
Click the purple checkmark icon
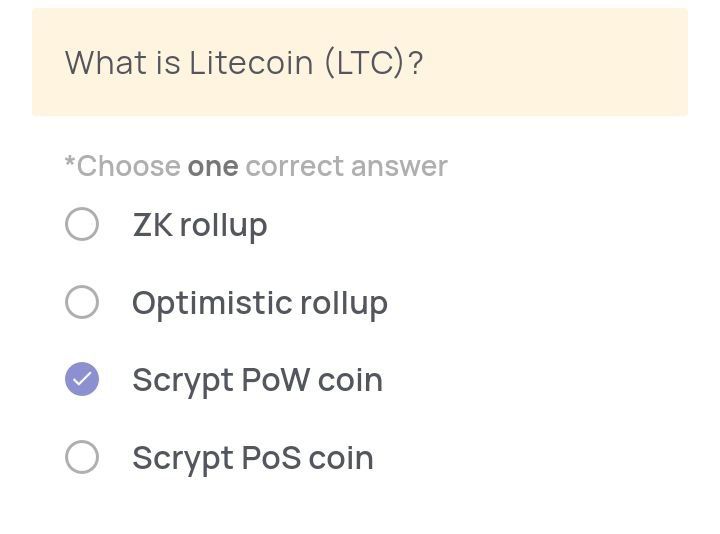click(82, 380)
